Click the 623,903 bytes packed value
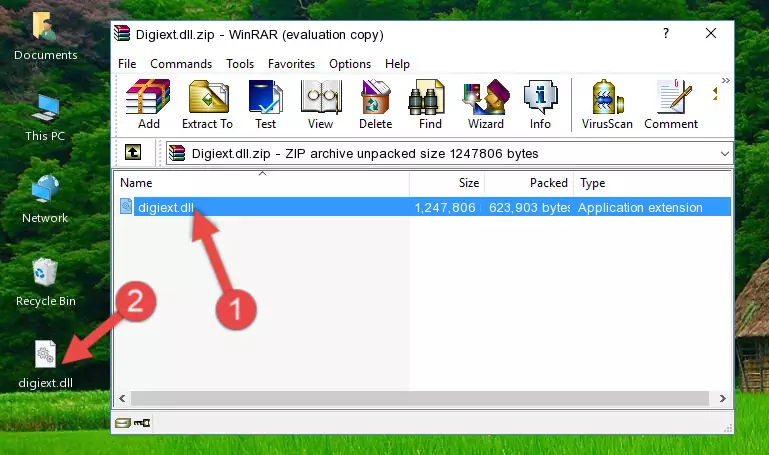Viewport: 769px width, 455px height. click(x=529, y=207)
